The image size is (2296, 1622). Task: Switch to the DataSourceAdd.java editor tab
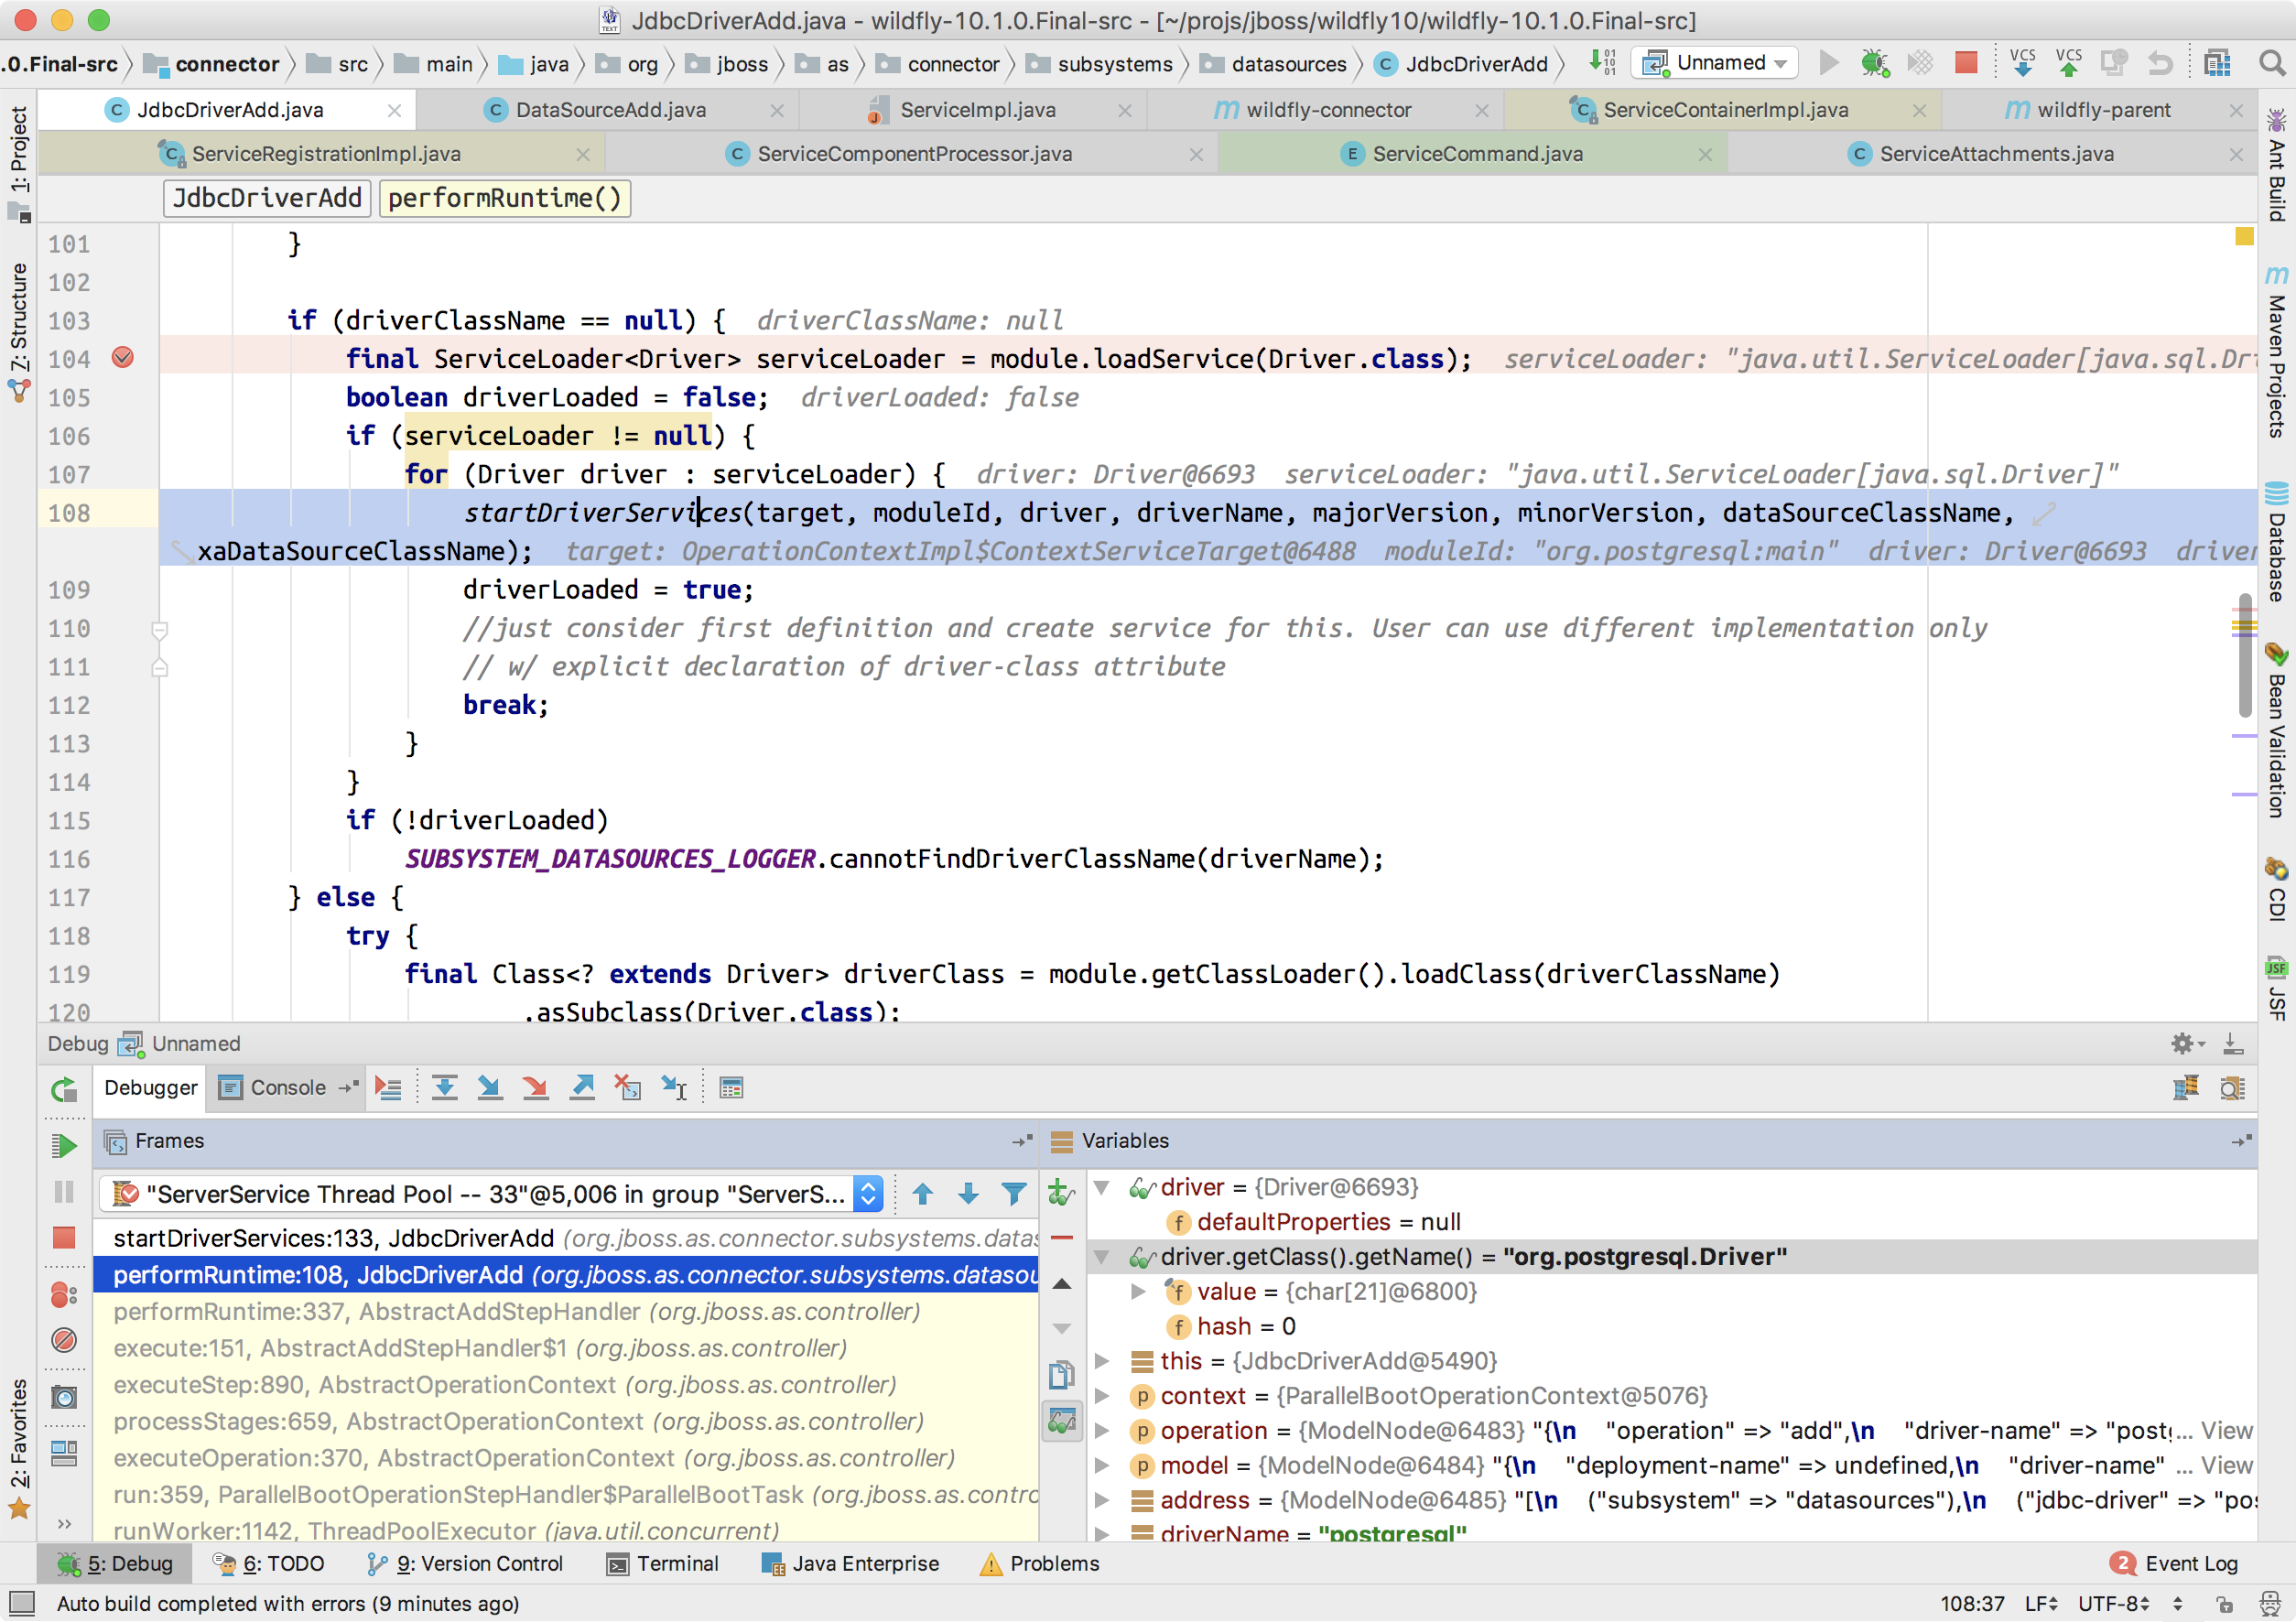(x=610, y=110)
